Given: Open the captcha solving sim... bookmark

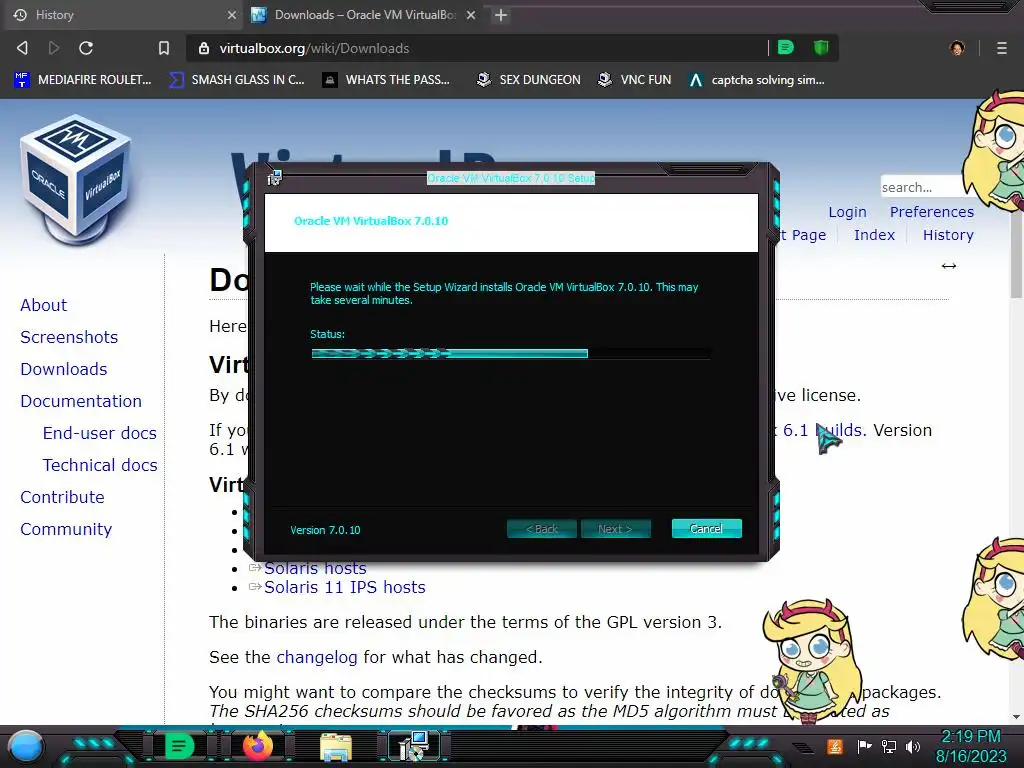Looking at the screenshot, I should coord(757,80).
